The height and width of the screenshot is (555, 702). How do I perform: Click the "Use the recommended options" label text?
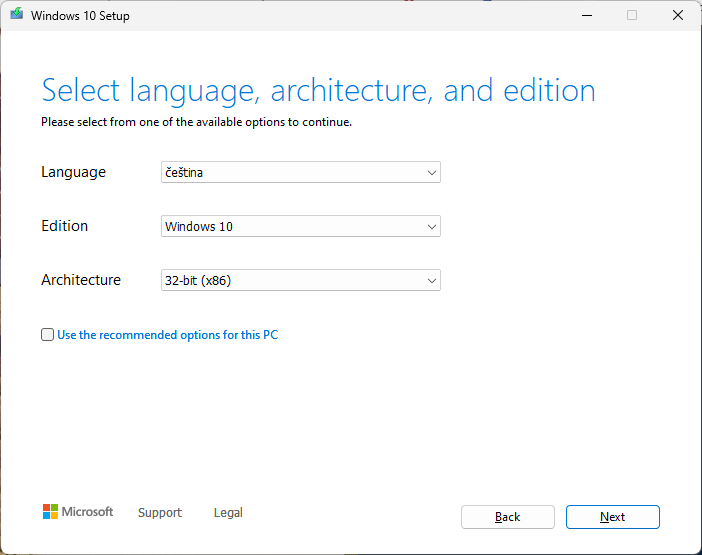(167, 335)
